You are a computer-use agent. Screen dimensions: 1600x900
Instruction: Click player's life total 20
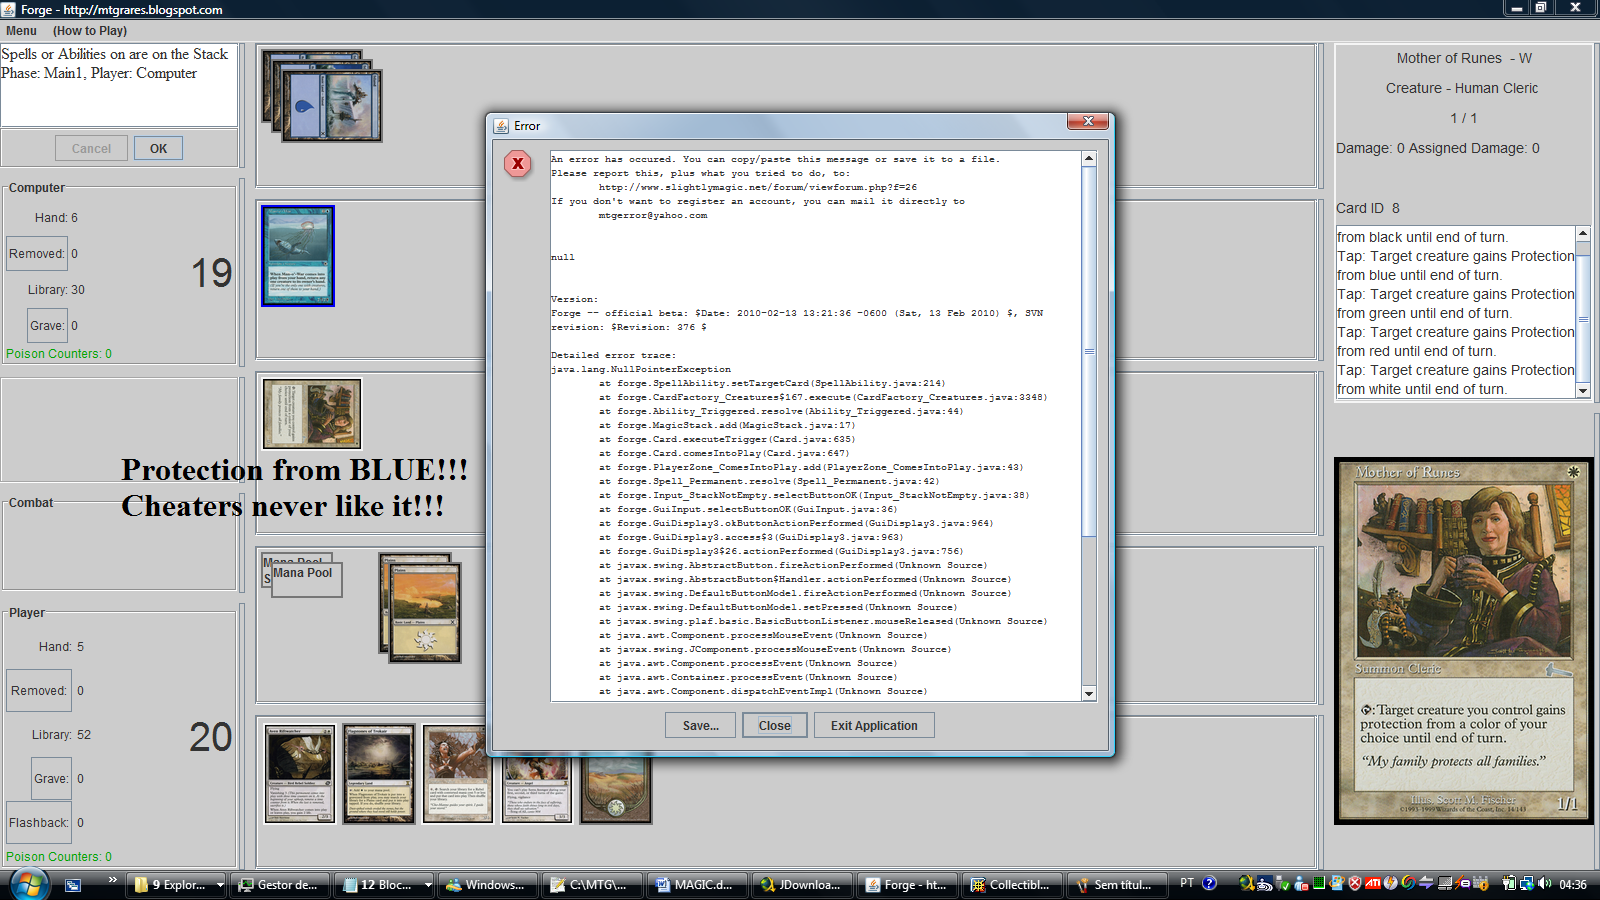211,738
